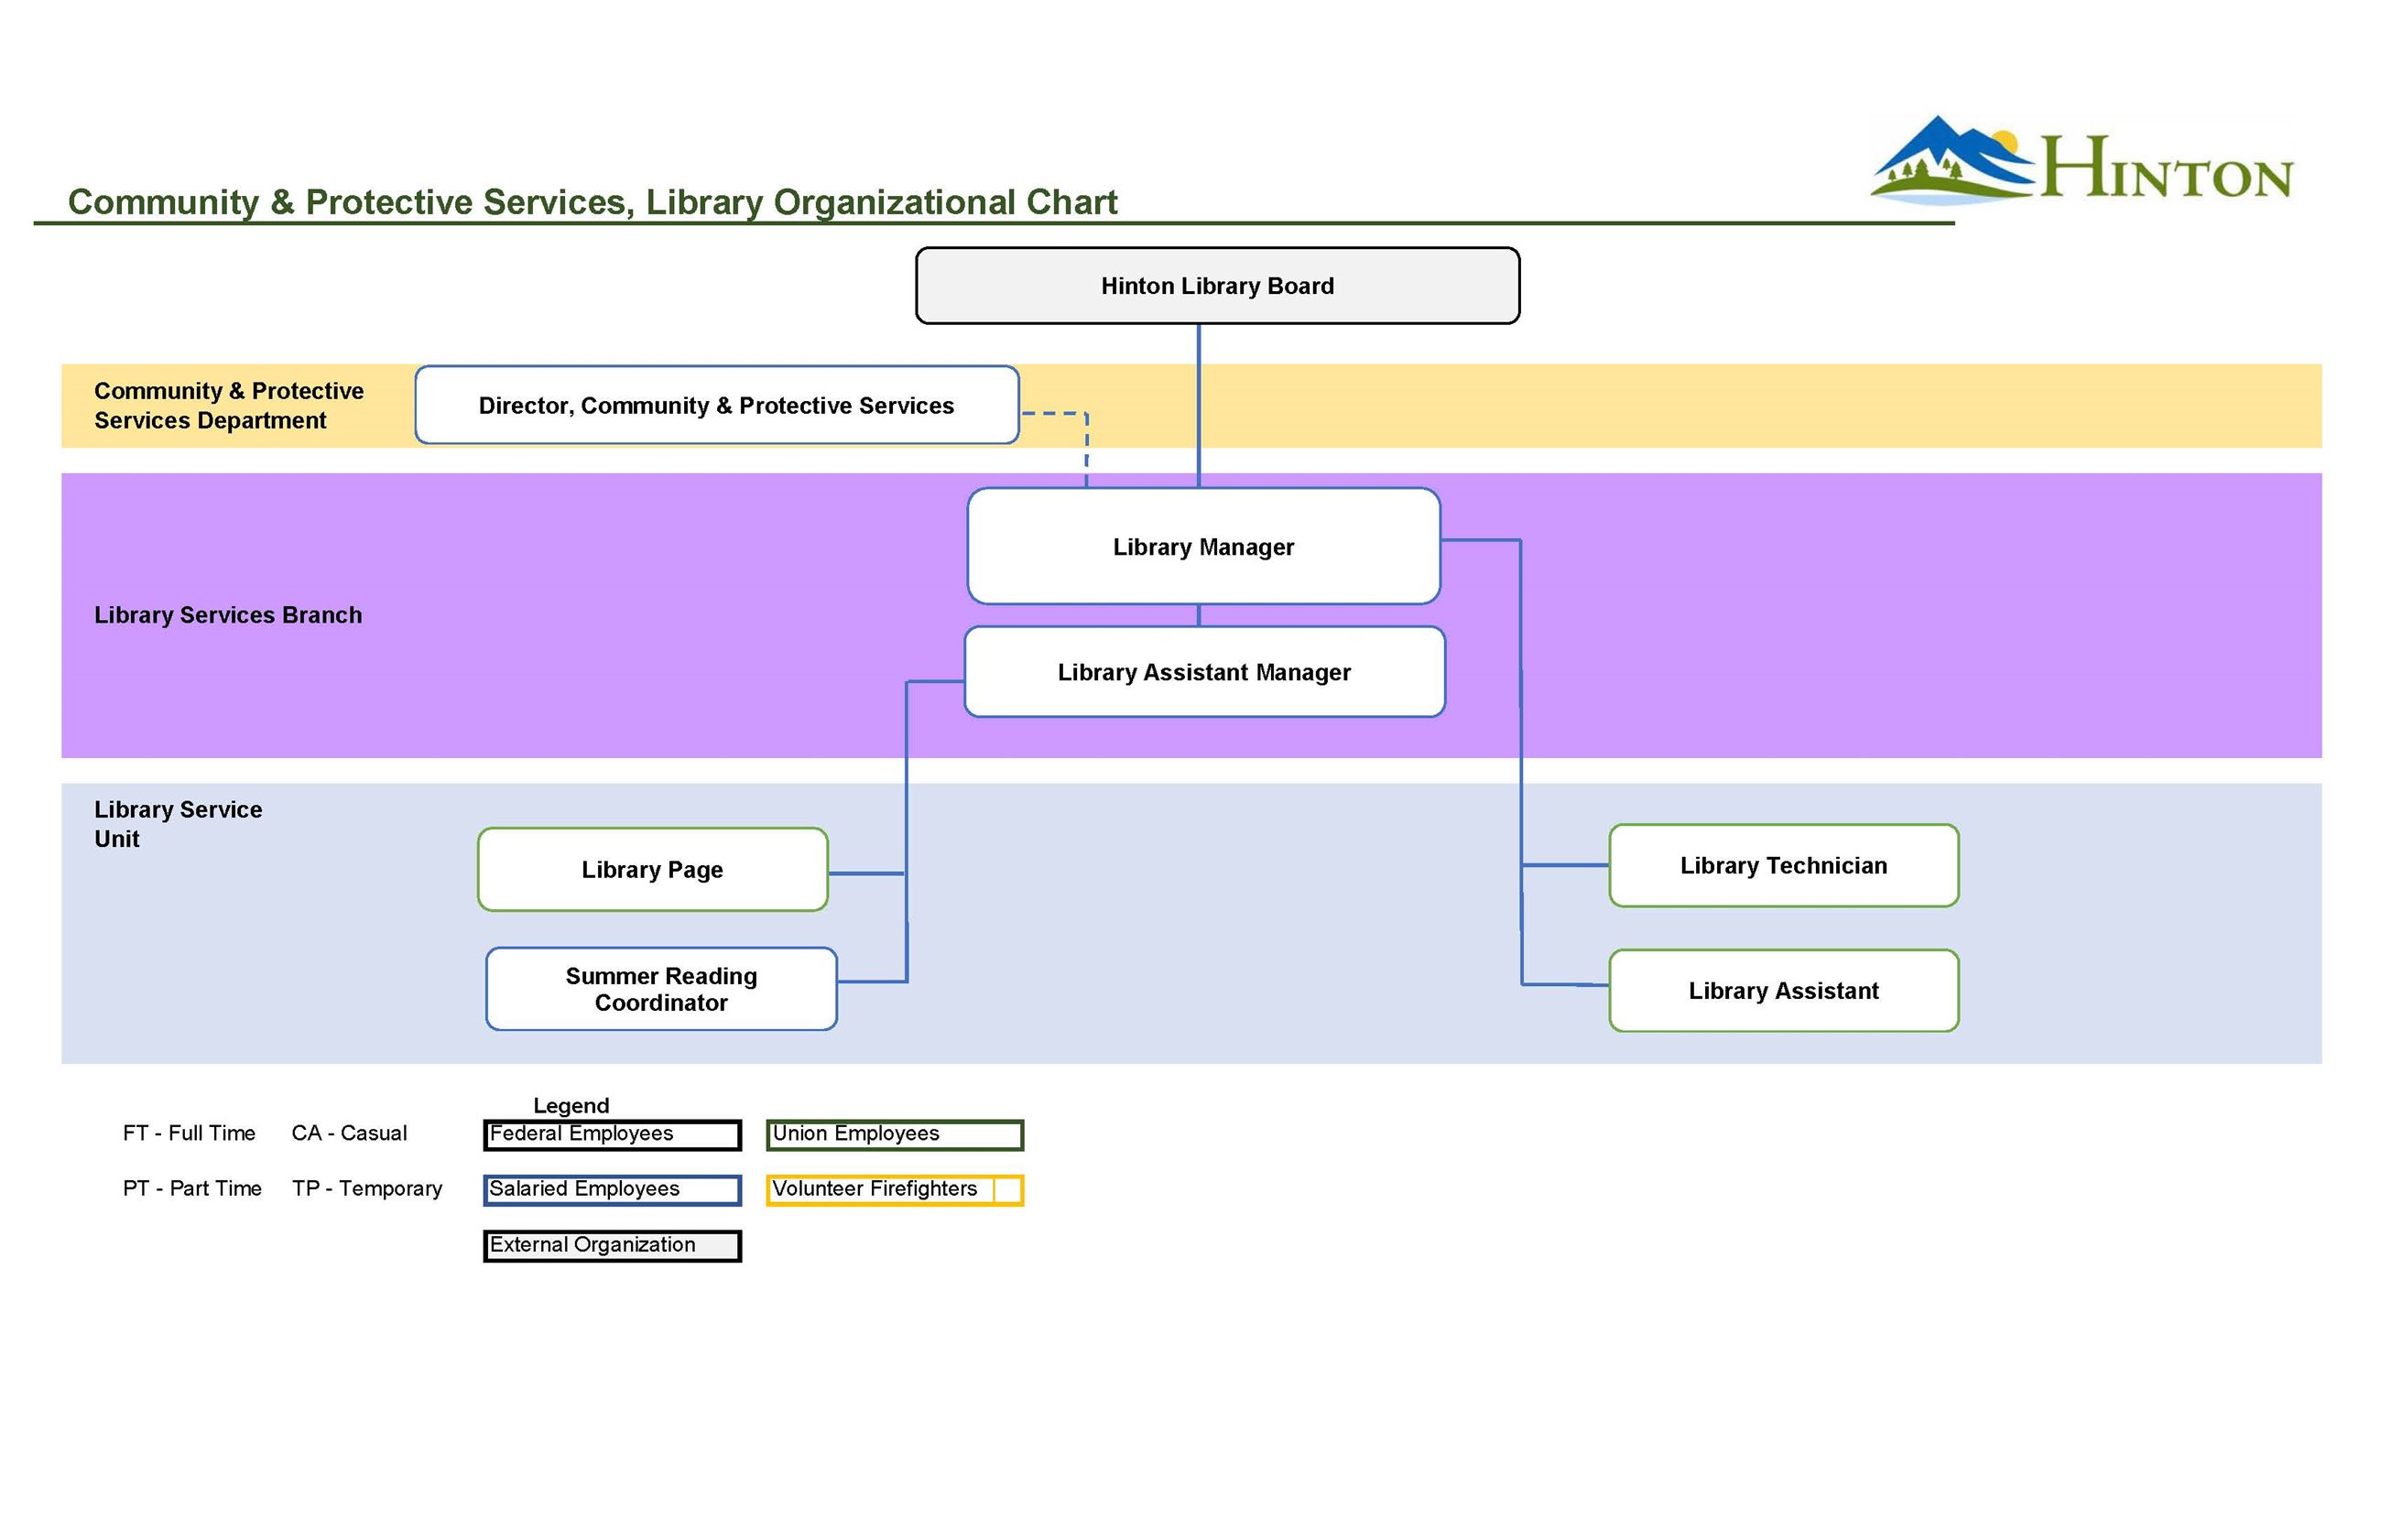Click the Community & Protective Services Department band

[x=228, y=406]
